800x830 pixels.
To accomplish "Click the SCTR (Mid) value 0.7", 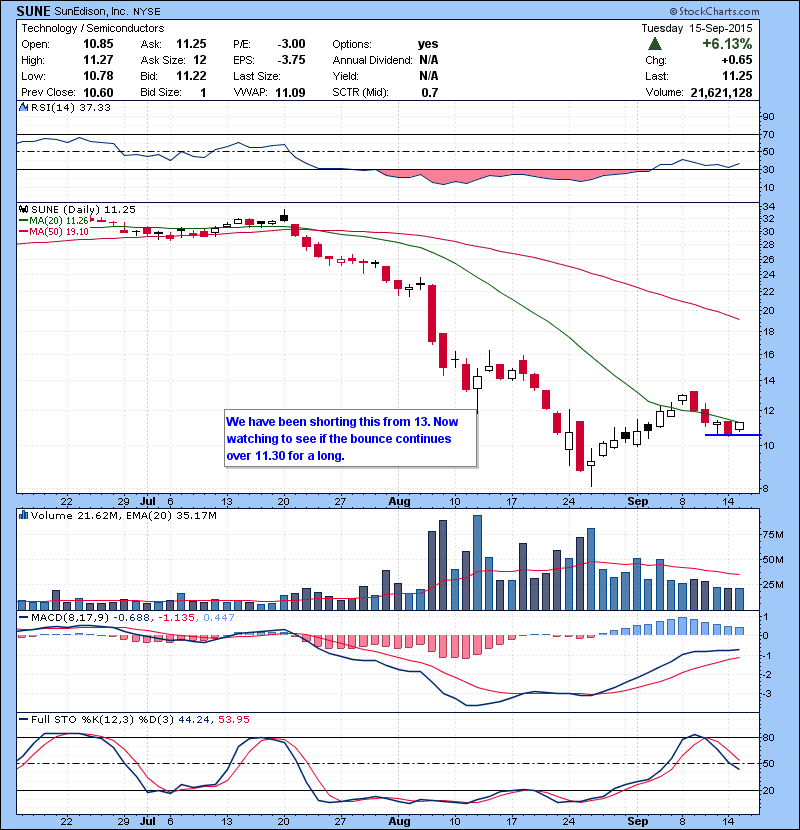I will [x=429, y=92].
